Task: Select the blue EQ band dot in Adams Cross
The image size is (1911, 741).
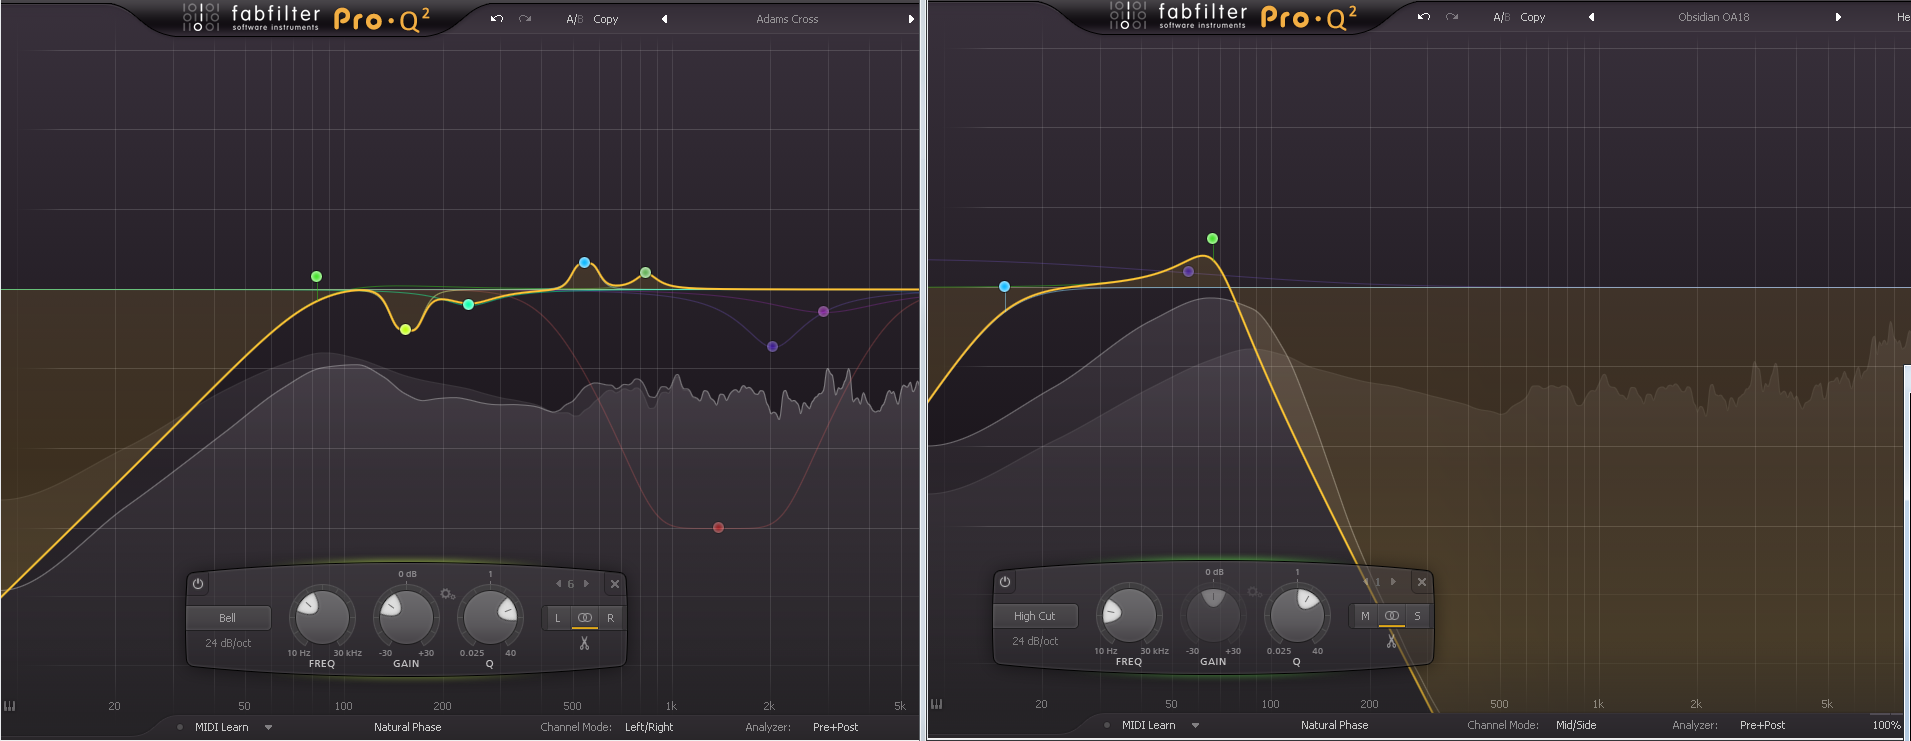Action: [584, 263]
